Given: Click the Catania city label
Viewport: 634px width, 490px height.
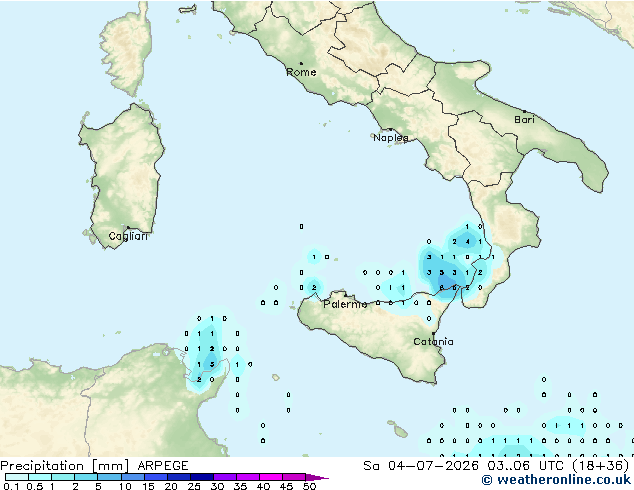Looking at the screenshot, I should (x=433, y=342).
